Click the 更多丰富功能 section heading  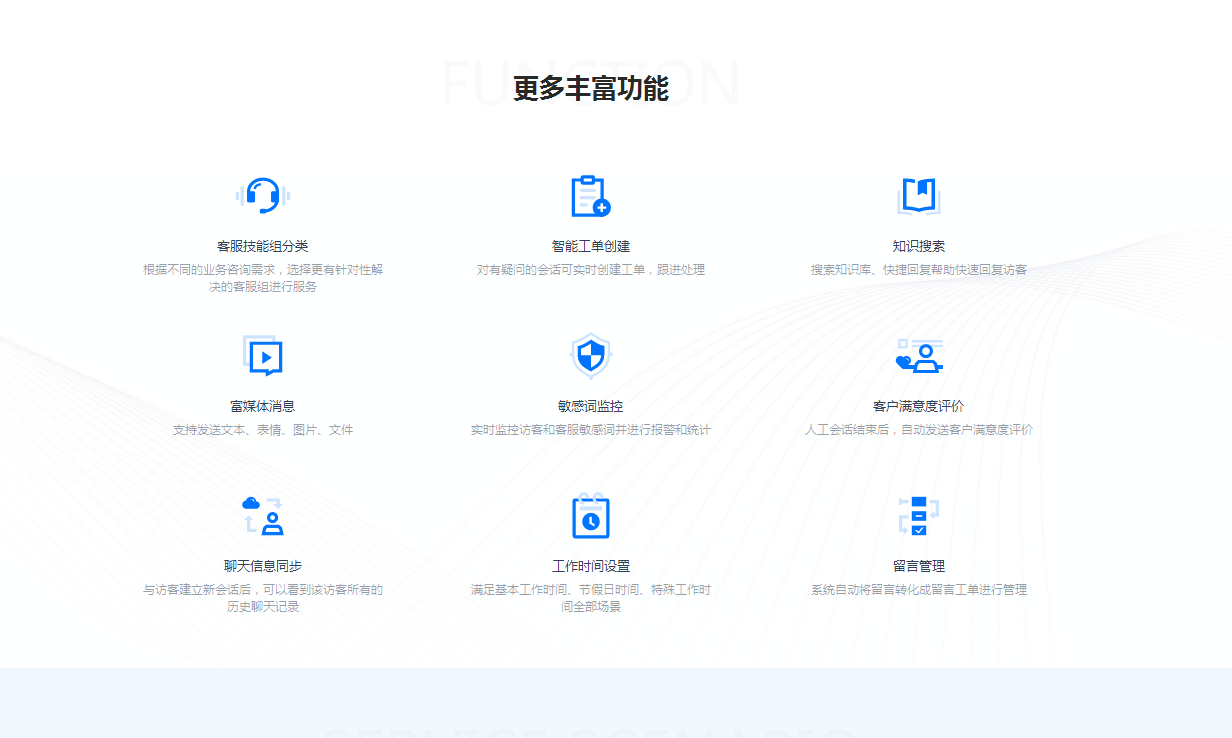click(590, 88)
